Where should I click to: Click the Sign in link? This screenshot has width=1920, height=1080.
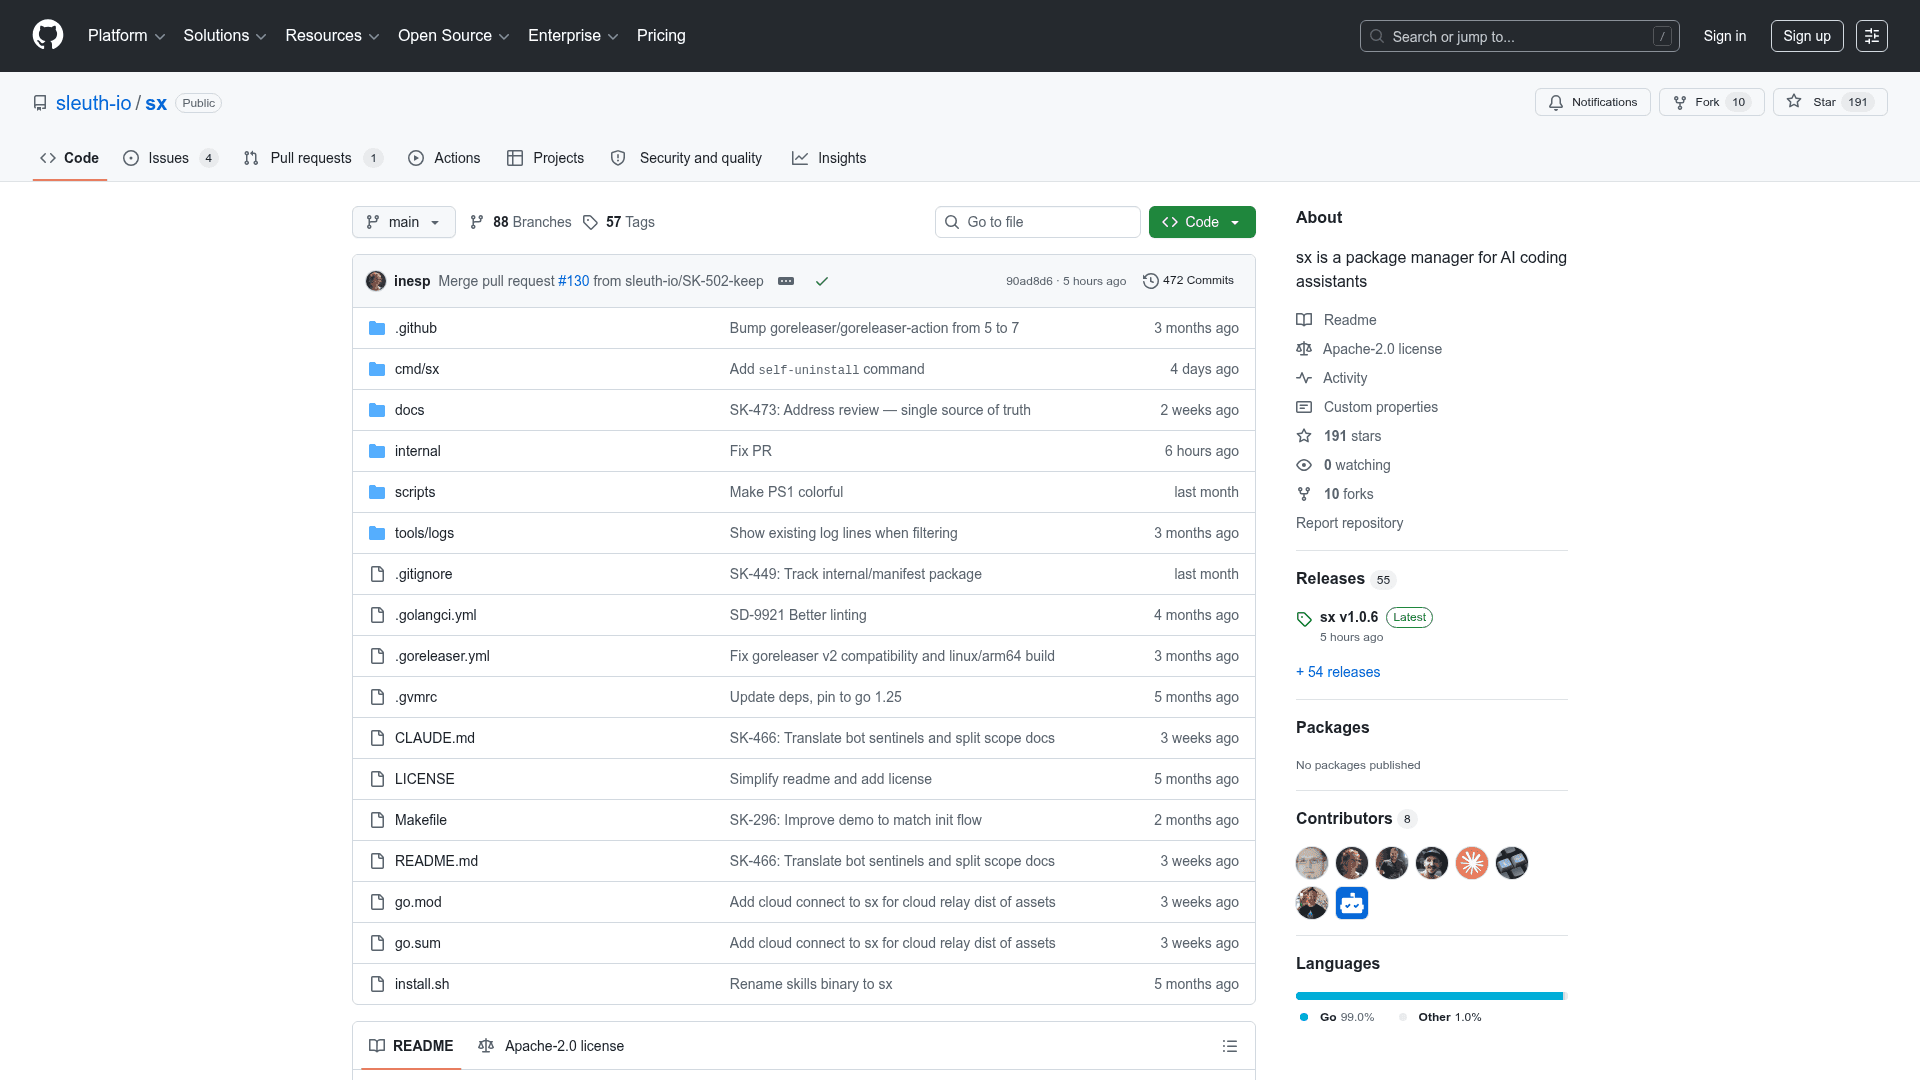[x=1725, y=36]
